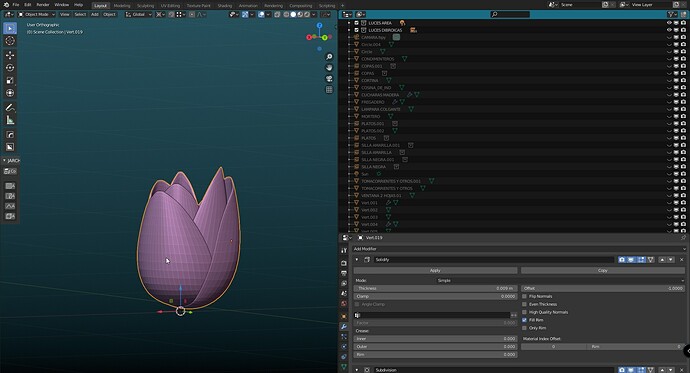Enable the Flip Normals checkbox
This screenshot has width=690, height=373.
point(524,296)
